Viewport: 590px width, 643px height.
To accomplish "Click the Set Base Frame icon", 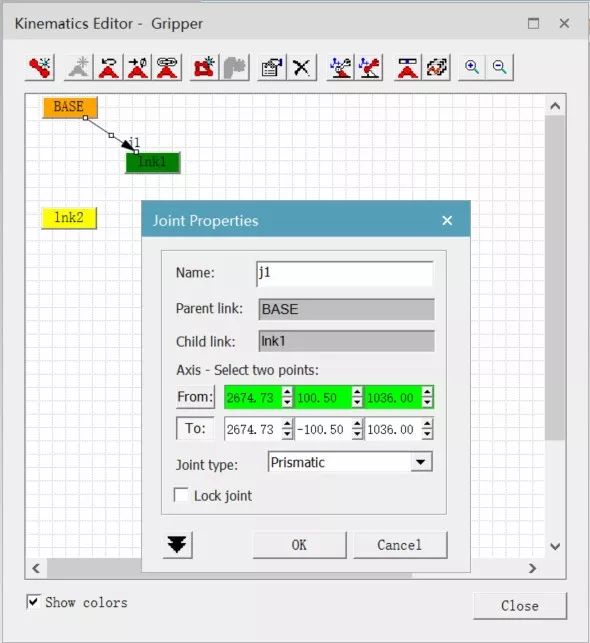I will point(341,67).
